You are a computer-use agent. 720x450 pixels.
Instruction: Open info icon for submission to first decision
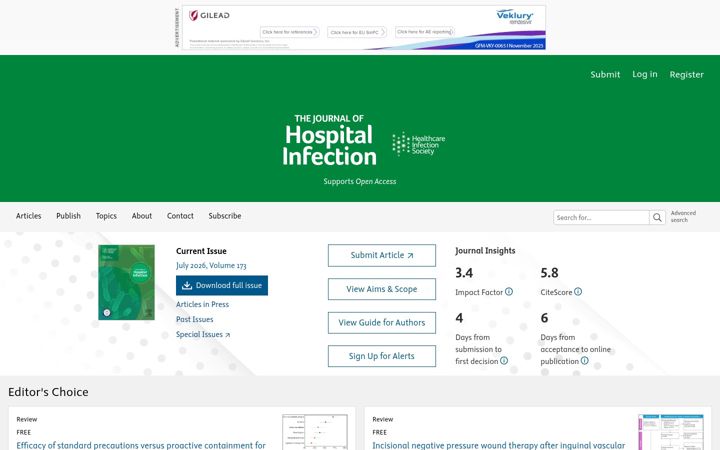(504, 360)
